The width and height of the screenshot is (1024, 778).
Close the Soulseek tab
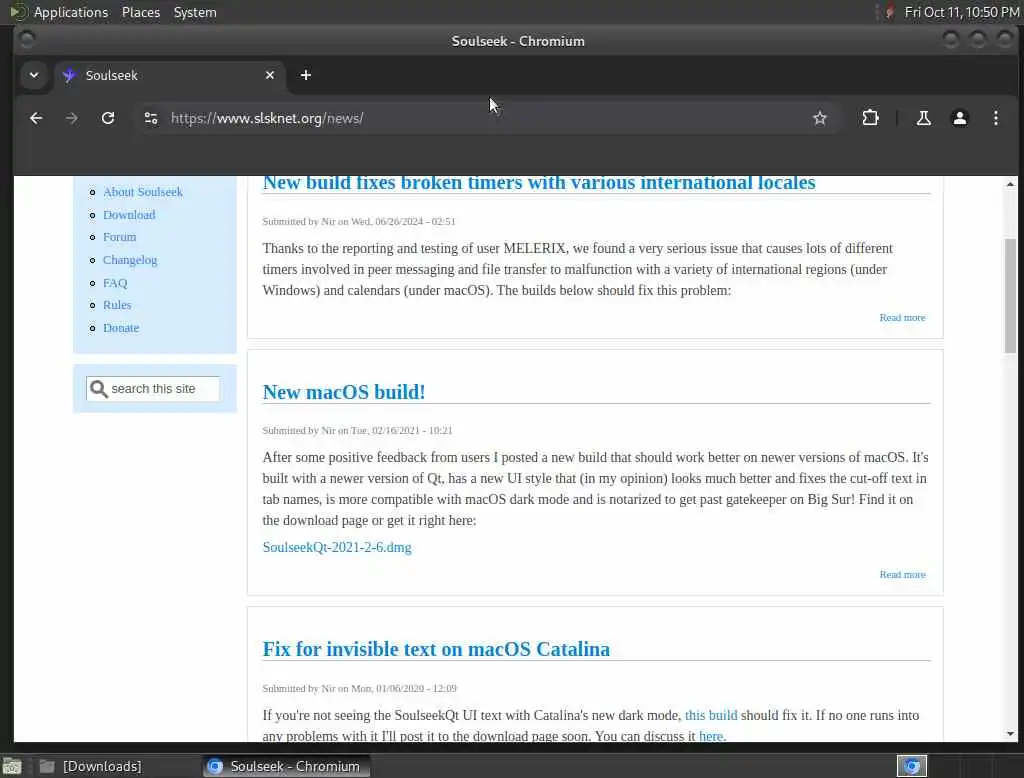tap(270, 75)
